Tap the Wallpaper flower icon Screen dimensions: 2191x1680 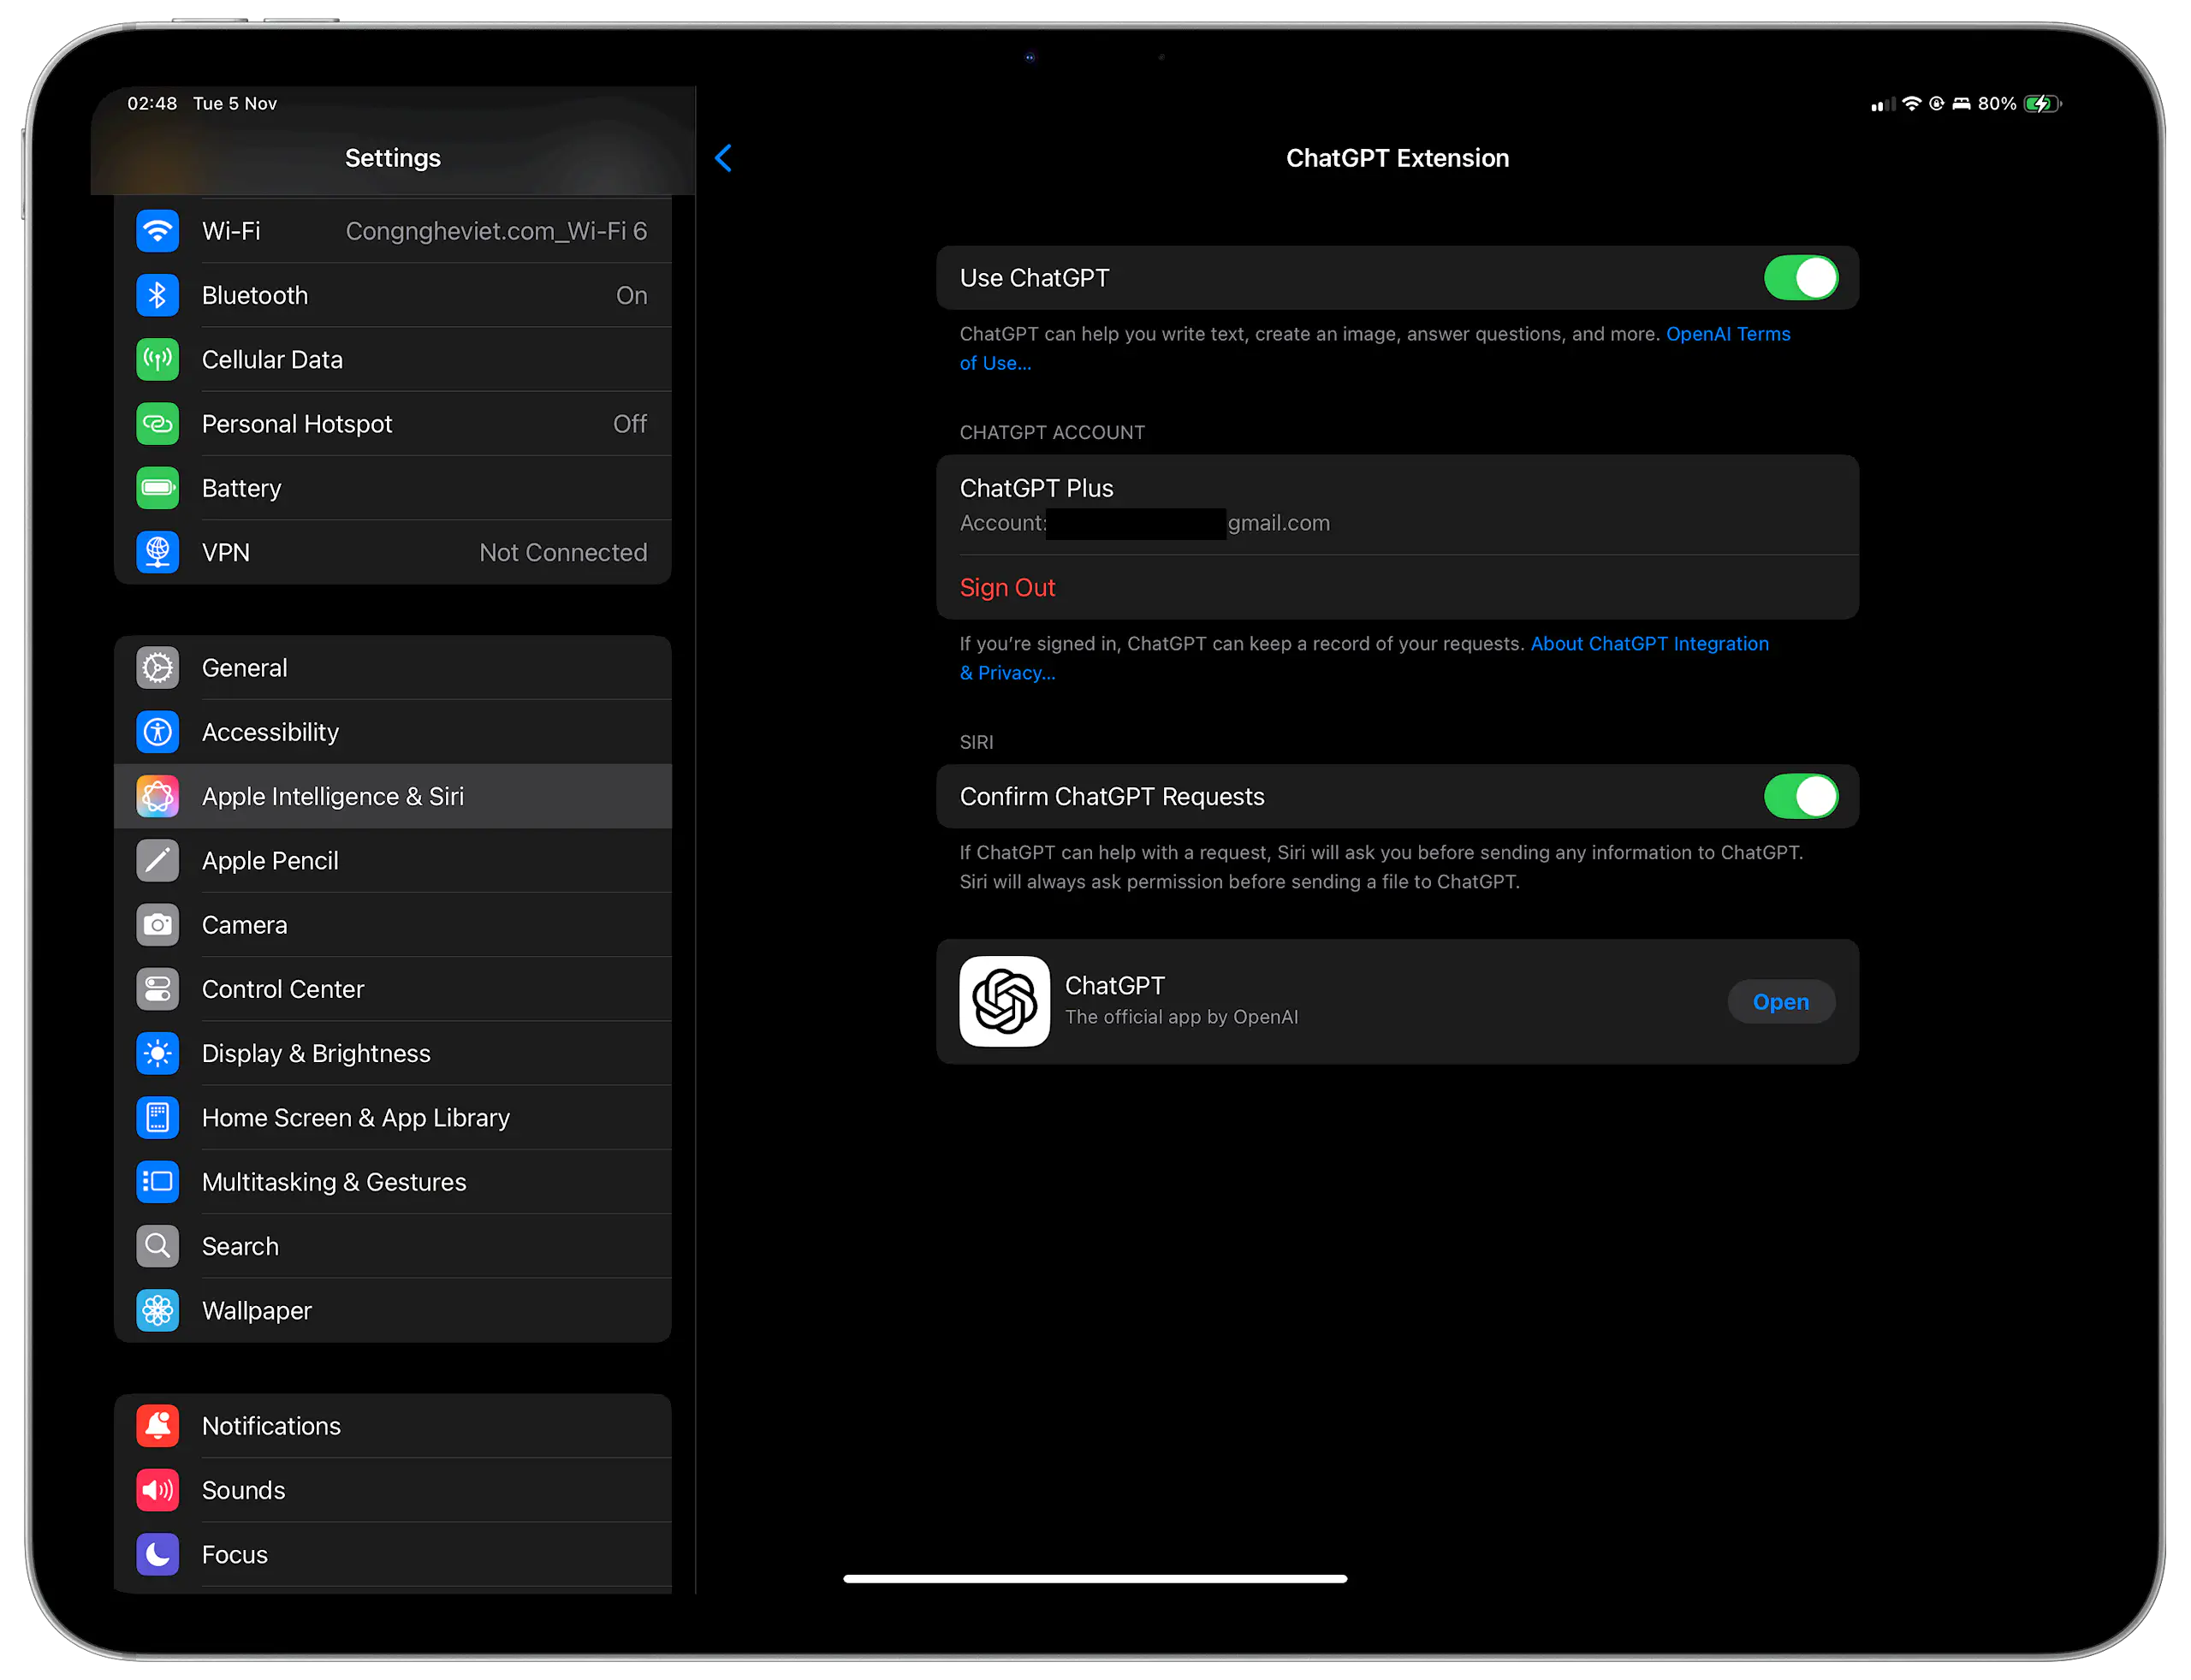(x=157, y=1310)
